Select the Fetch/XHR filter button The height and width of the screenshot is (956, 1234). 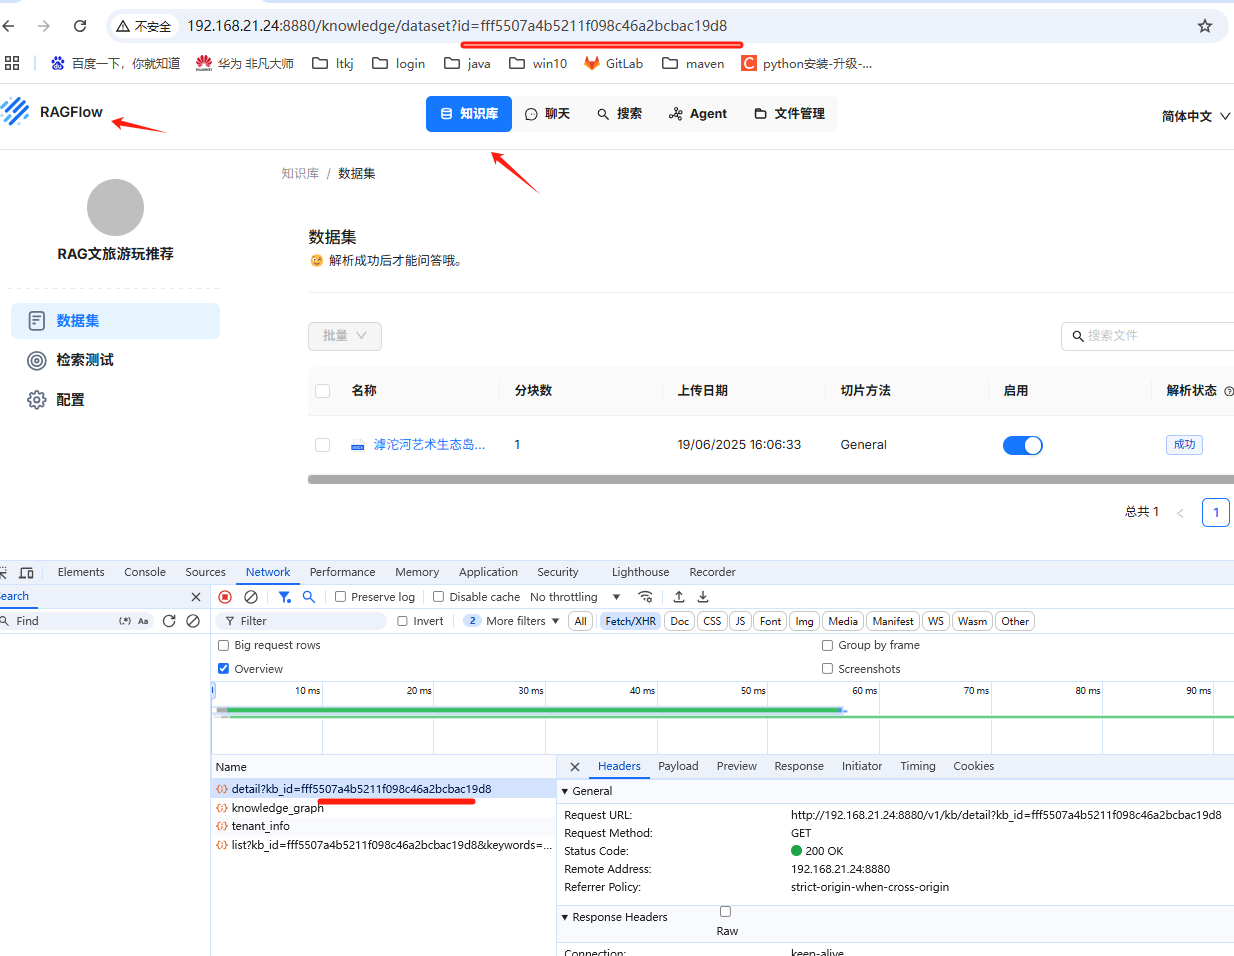630,621
